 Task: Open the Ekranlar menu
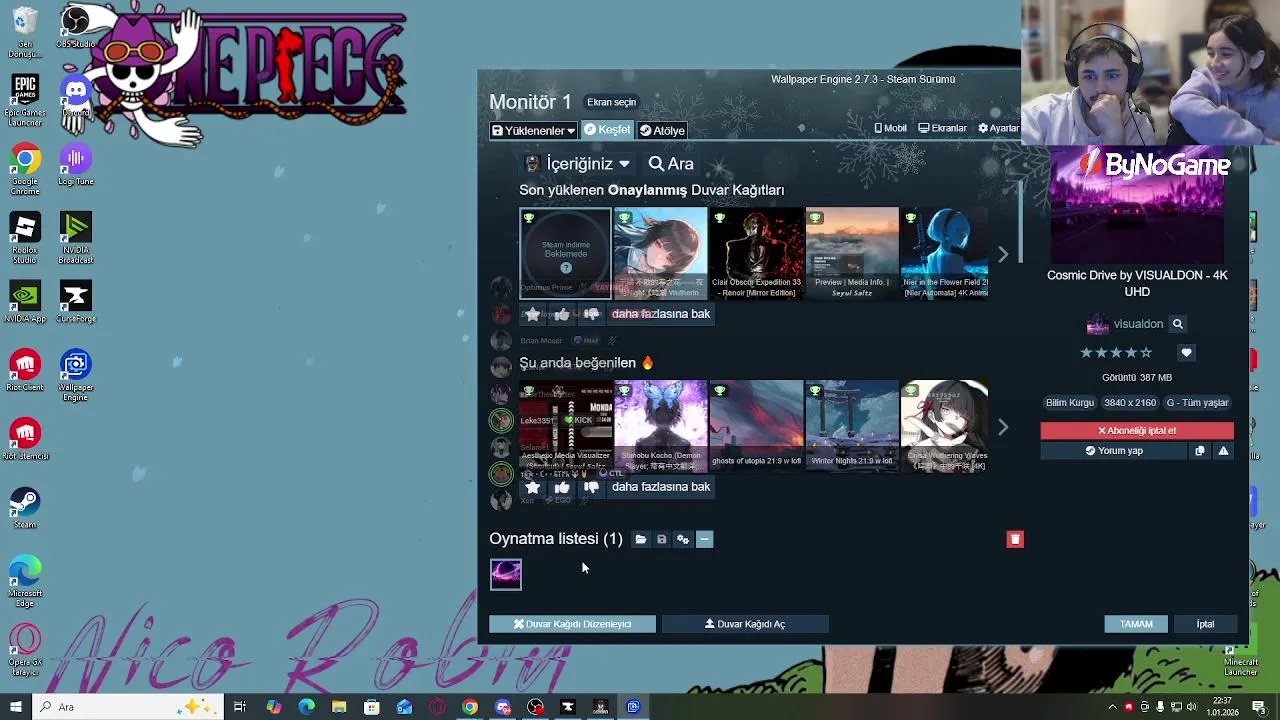[x=943, y=128]
